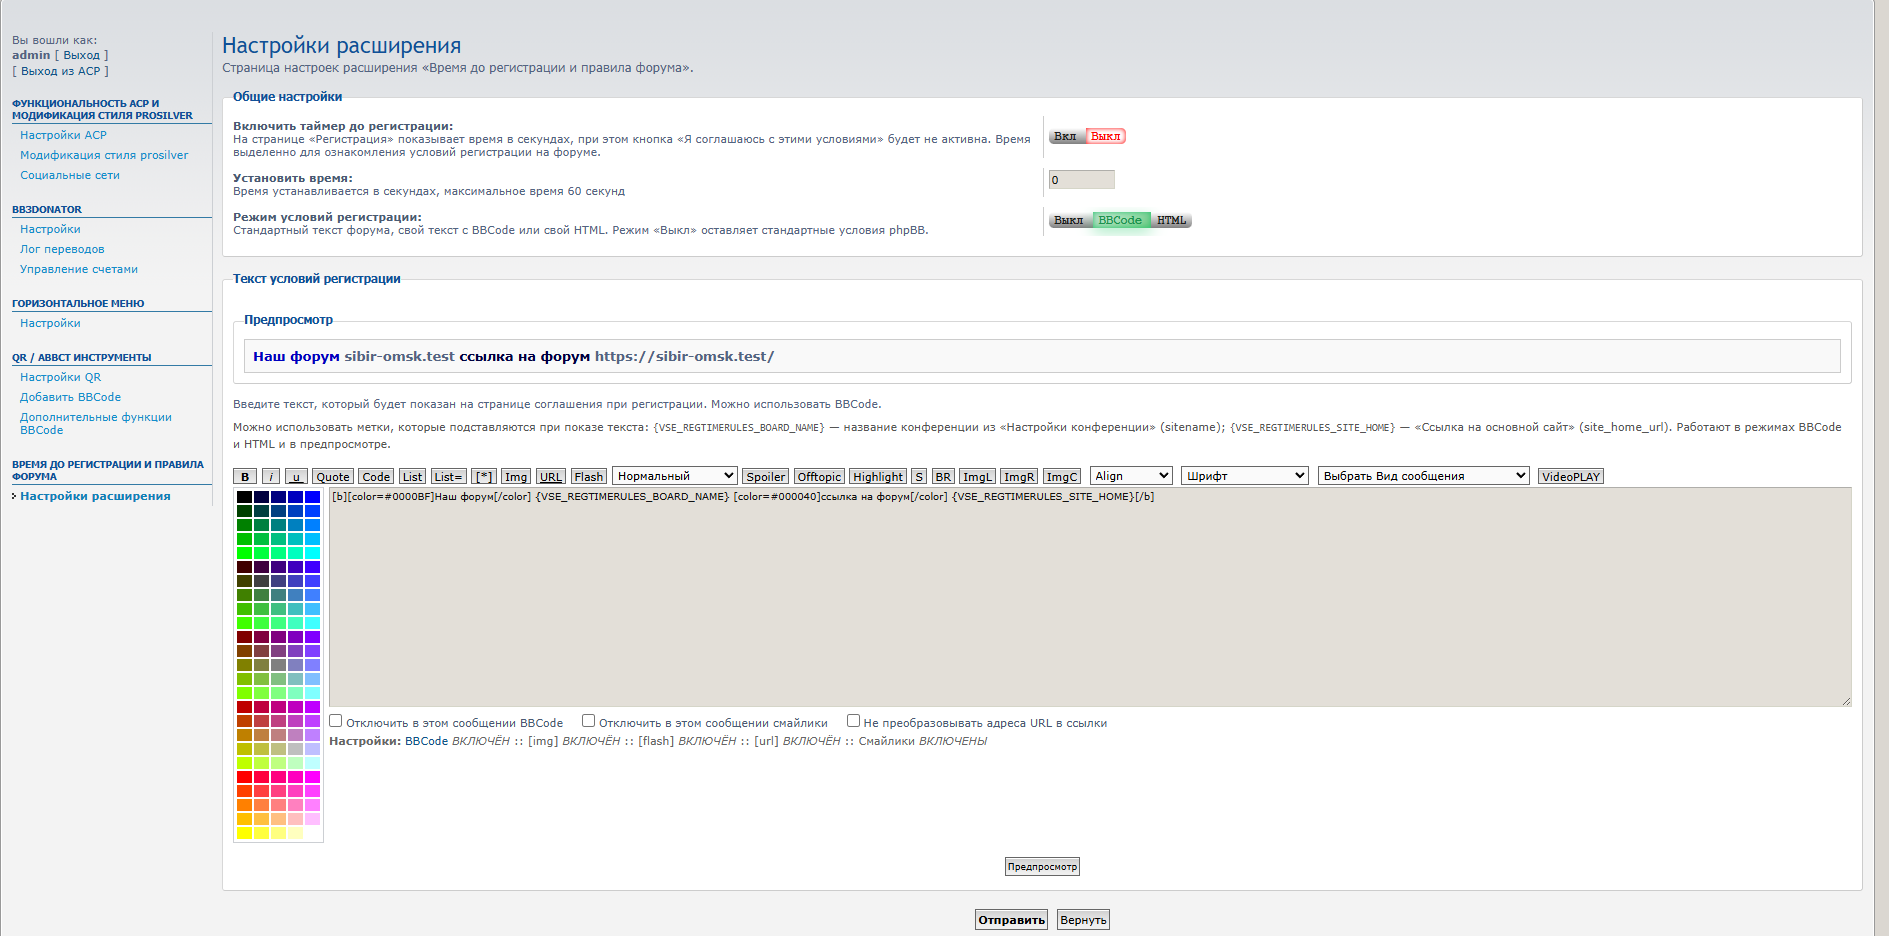Pick the black swatch in color palette
This screenshot has width=1889, height=936.
[244, 497]
